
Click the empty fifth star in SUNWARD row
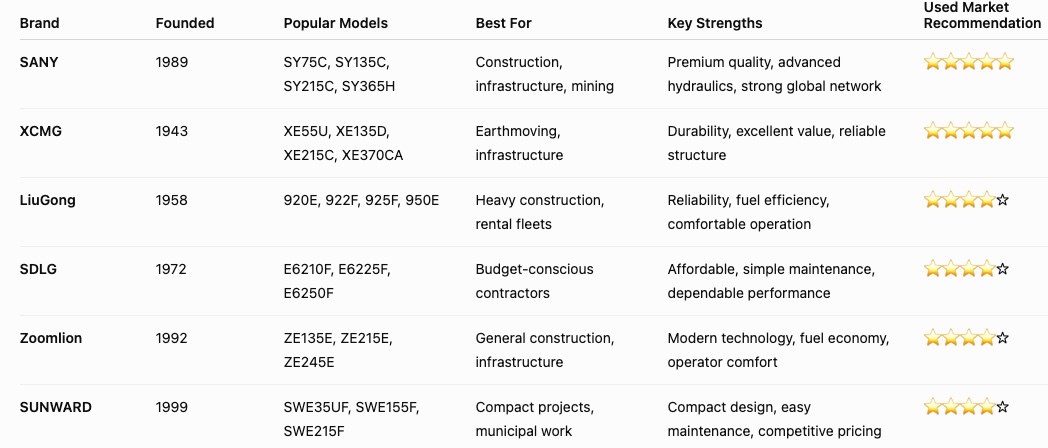tap(1003, 407)
